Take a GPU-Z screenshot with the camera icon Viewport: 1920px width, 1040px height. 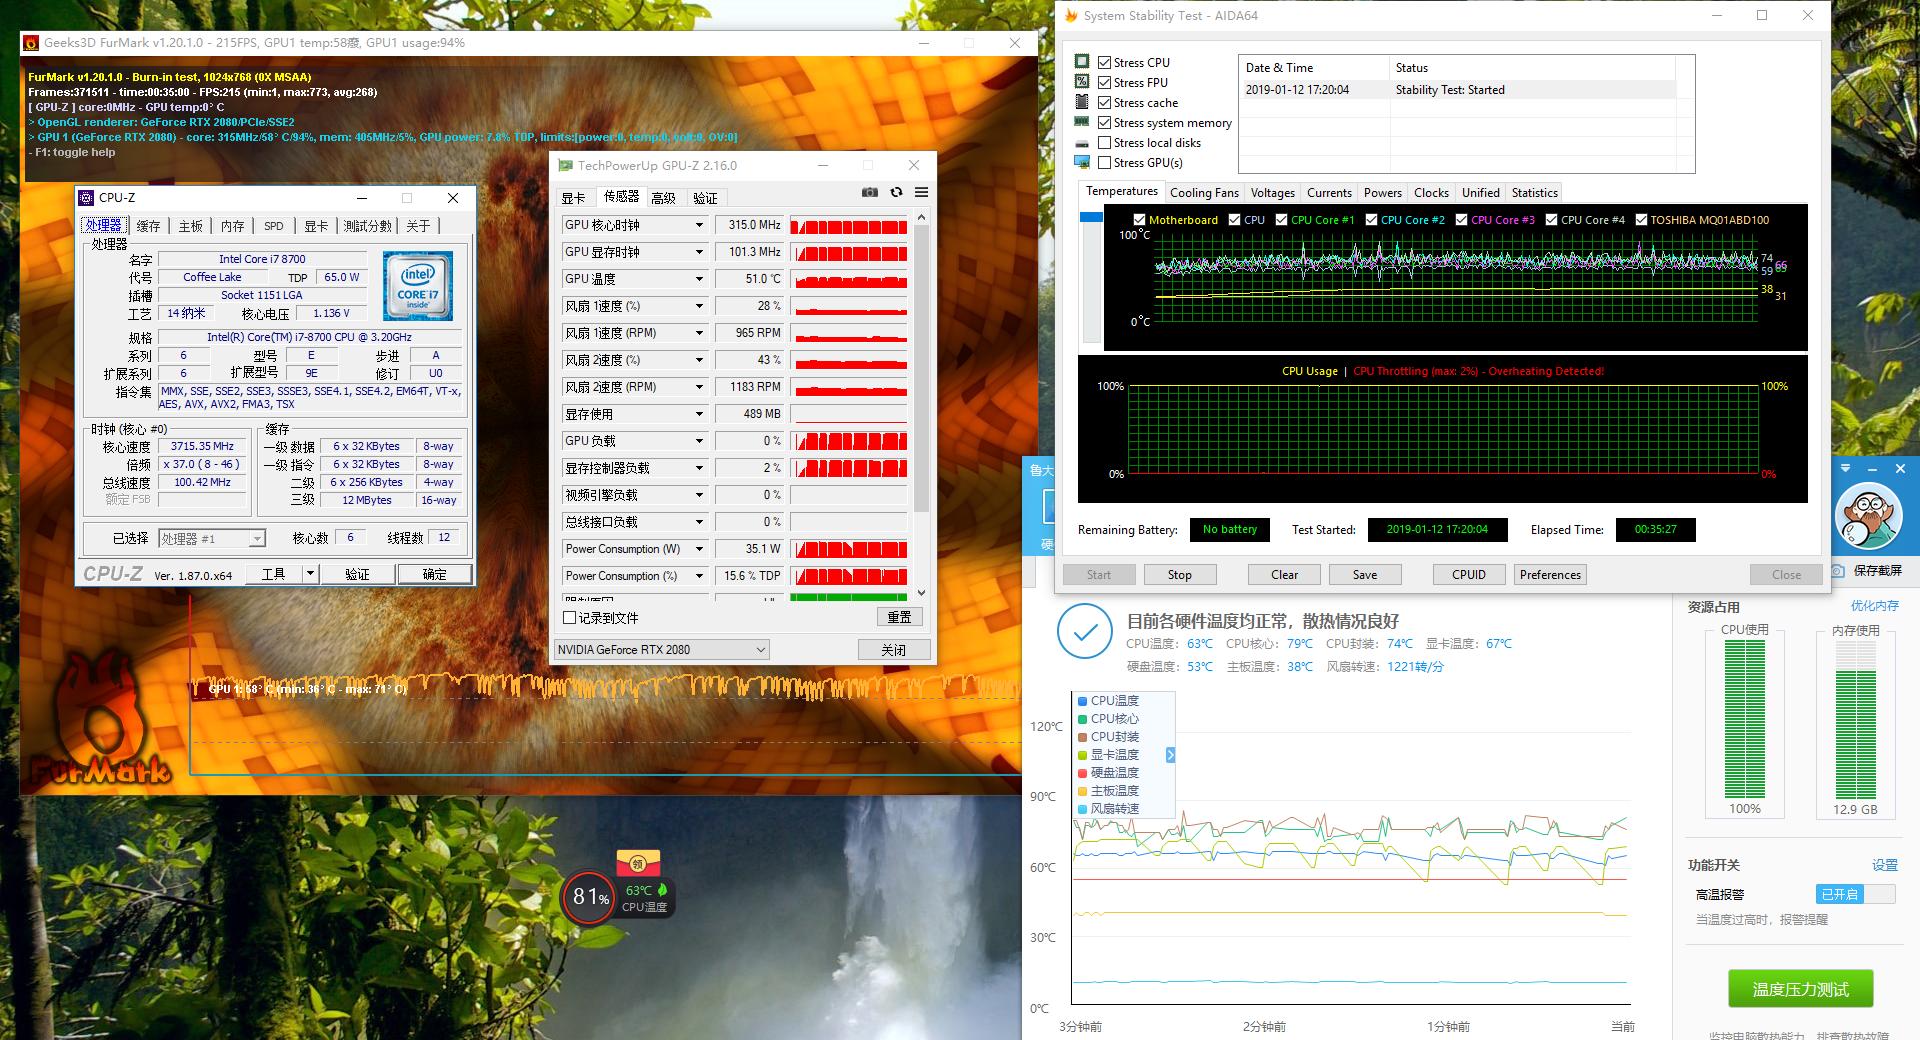tap(870, 192)
